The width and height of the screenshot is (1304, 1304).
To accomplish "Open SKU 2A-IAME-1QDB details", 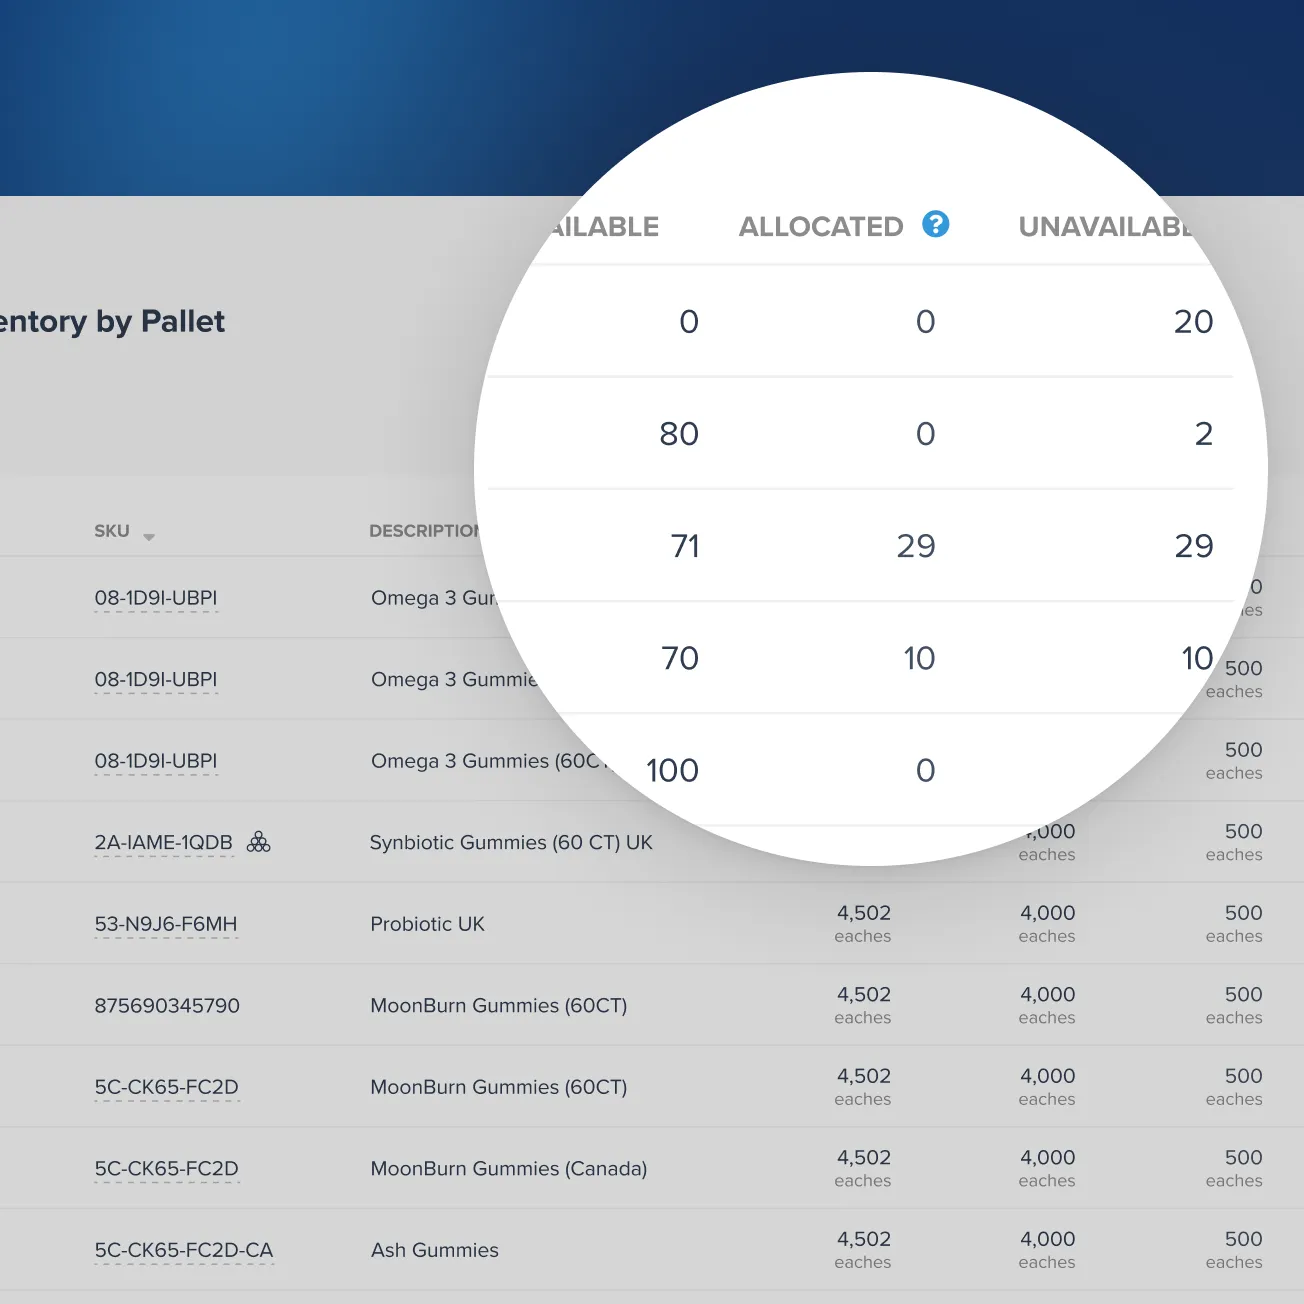I will pyautogui.click(x=163, y=843).
